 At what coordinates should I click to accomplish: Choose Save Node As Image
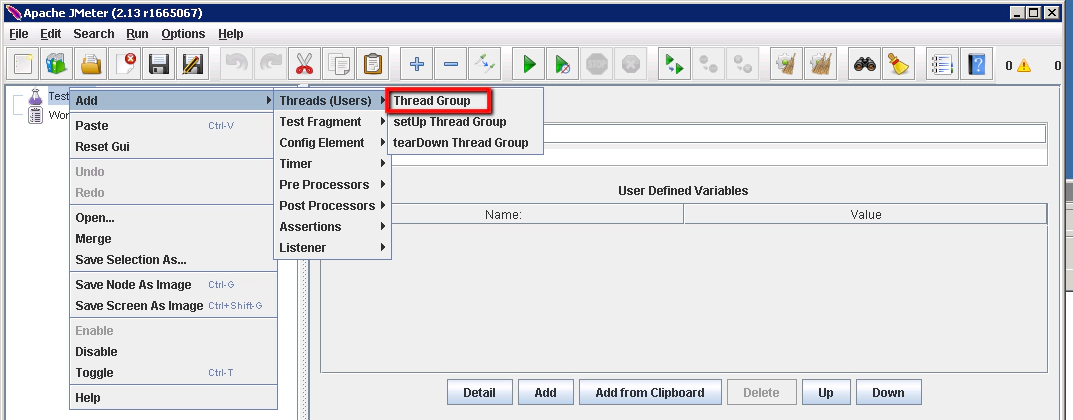coord(173,285)
